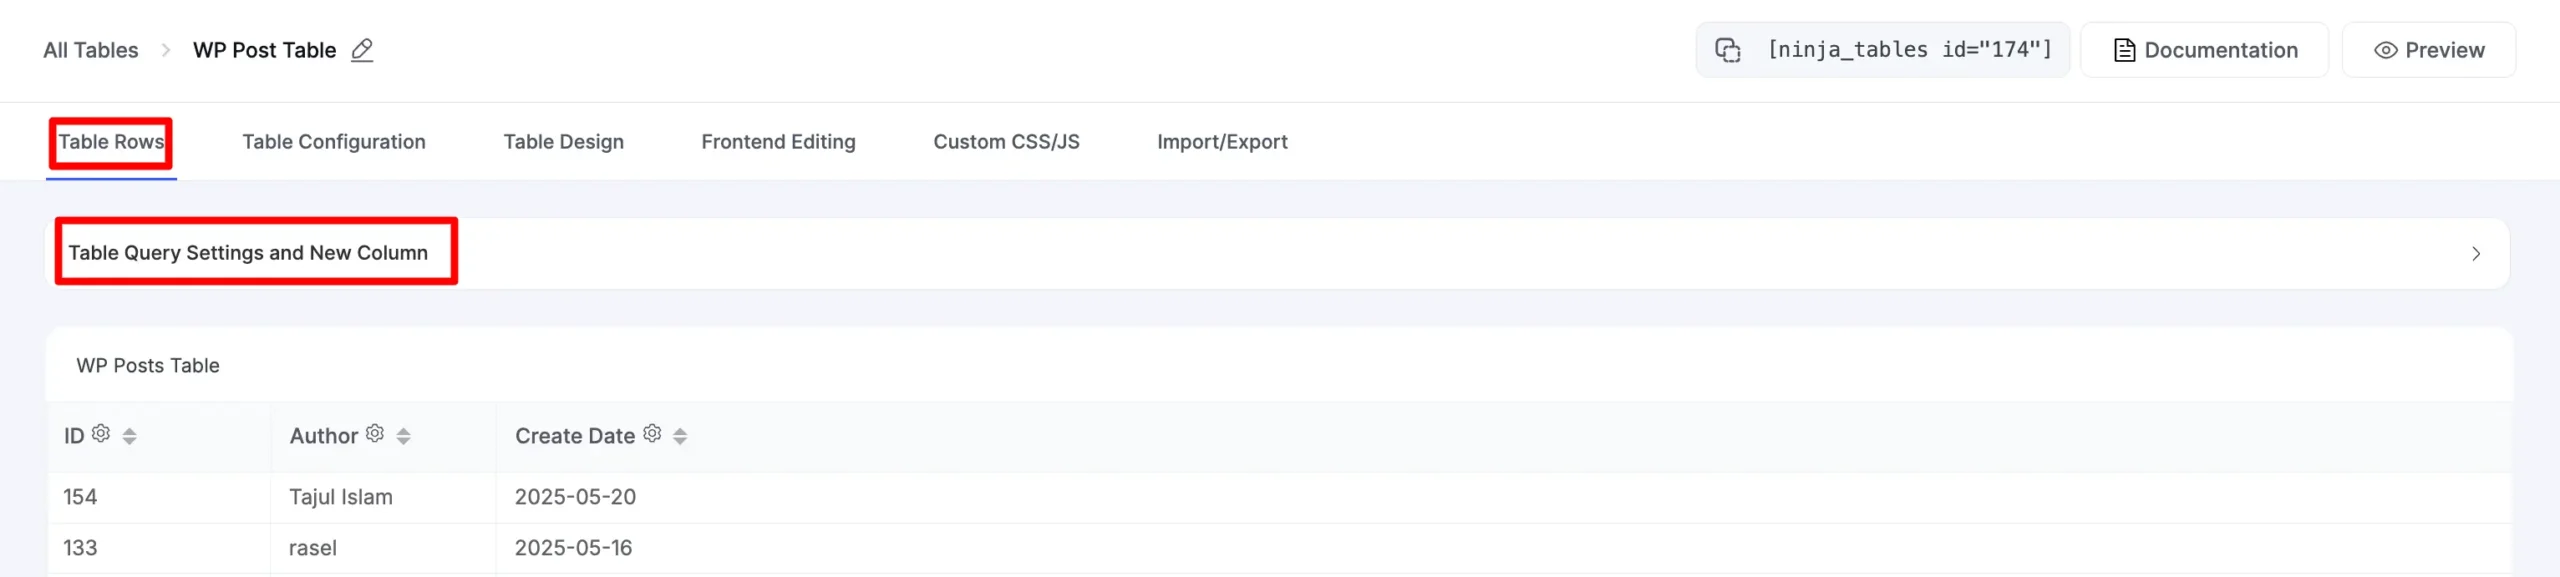The image size is (2560, 577).
Task: Sort the table by the ID column arrows
Action: 129,436
